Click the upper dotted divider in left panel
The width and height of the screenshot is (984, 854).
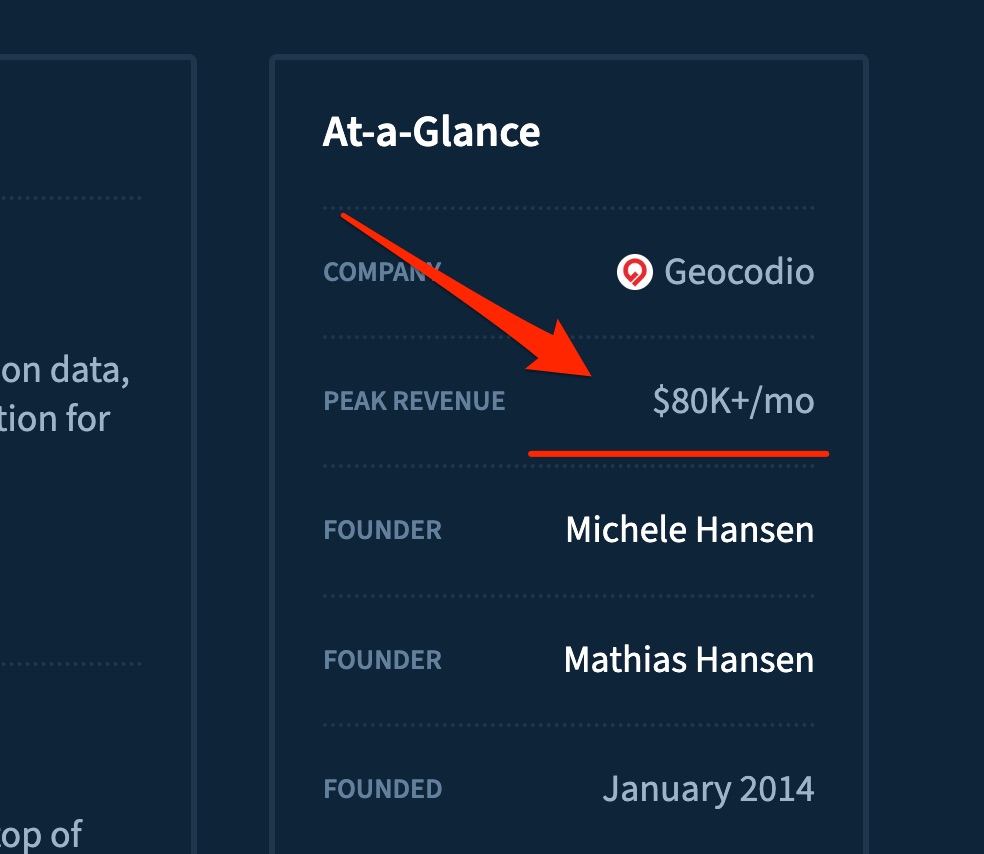click(70, 198)
